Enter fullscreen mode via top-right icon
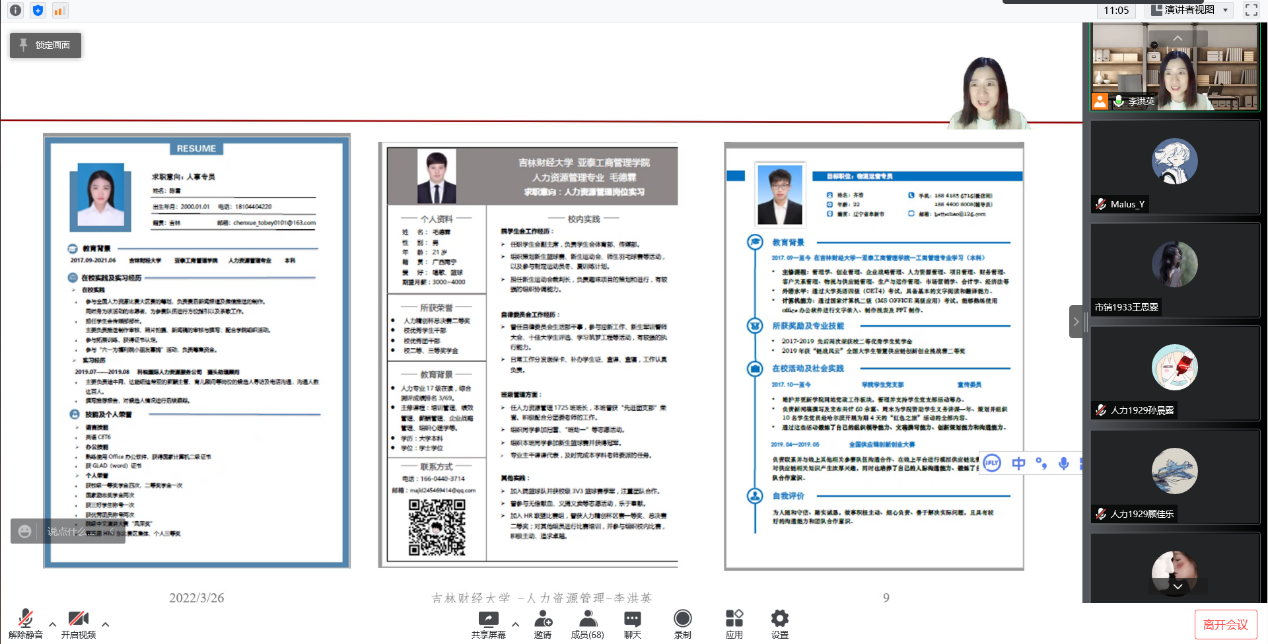The width and height of the screenshot is (1268, 644). point(1250,10)
